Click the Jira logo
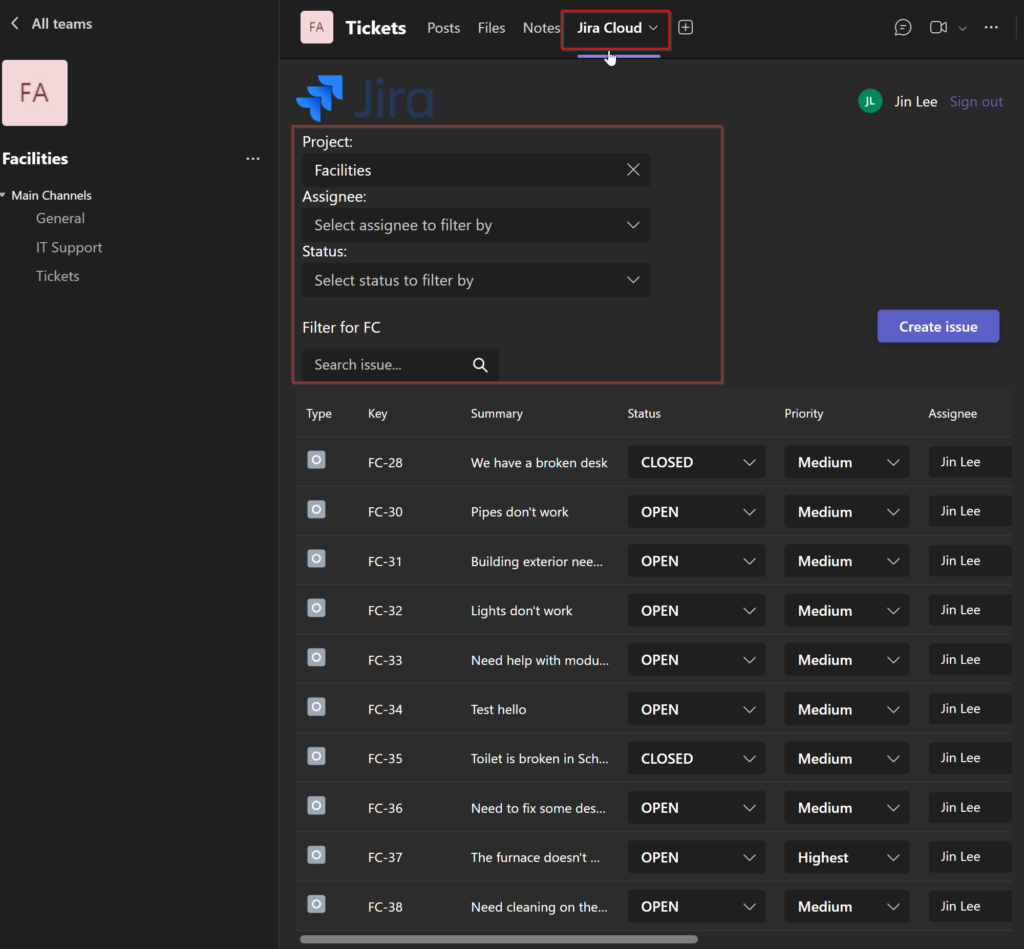The image size is (1024, 949). [365, 99]
